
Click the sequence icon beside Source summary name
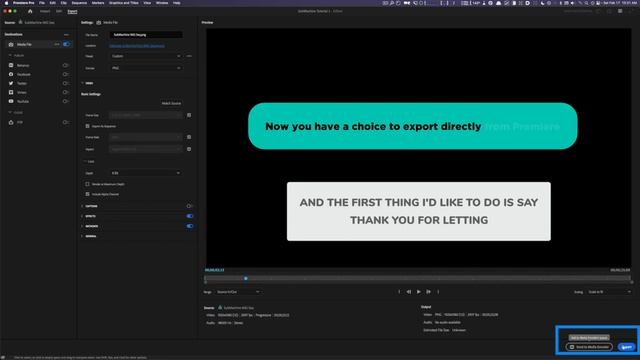[x=220, y=307]
